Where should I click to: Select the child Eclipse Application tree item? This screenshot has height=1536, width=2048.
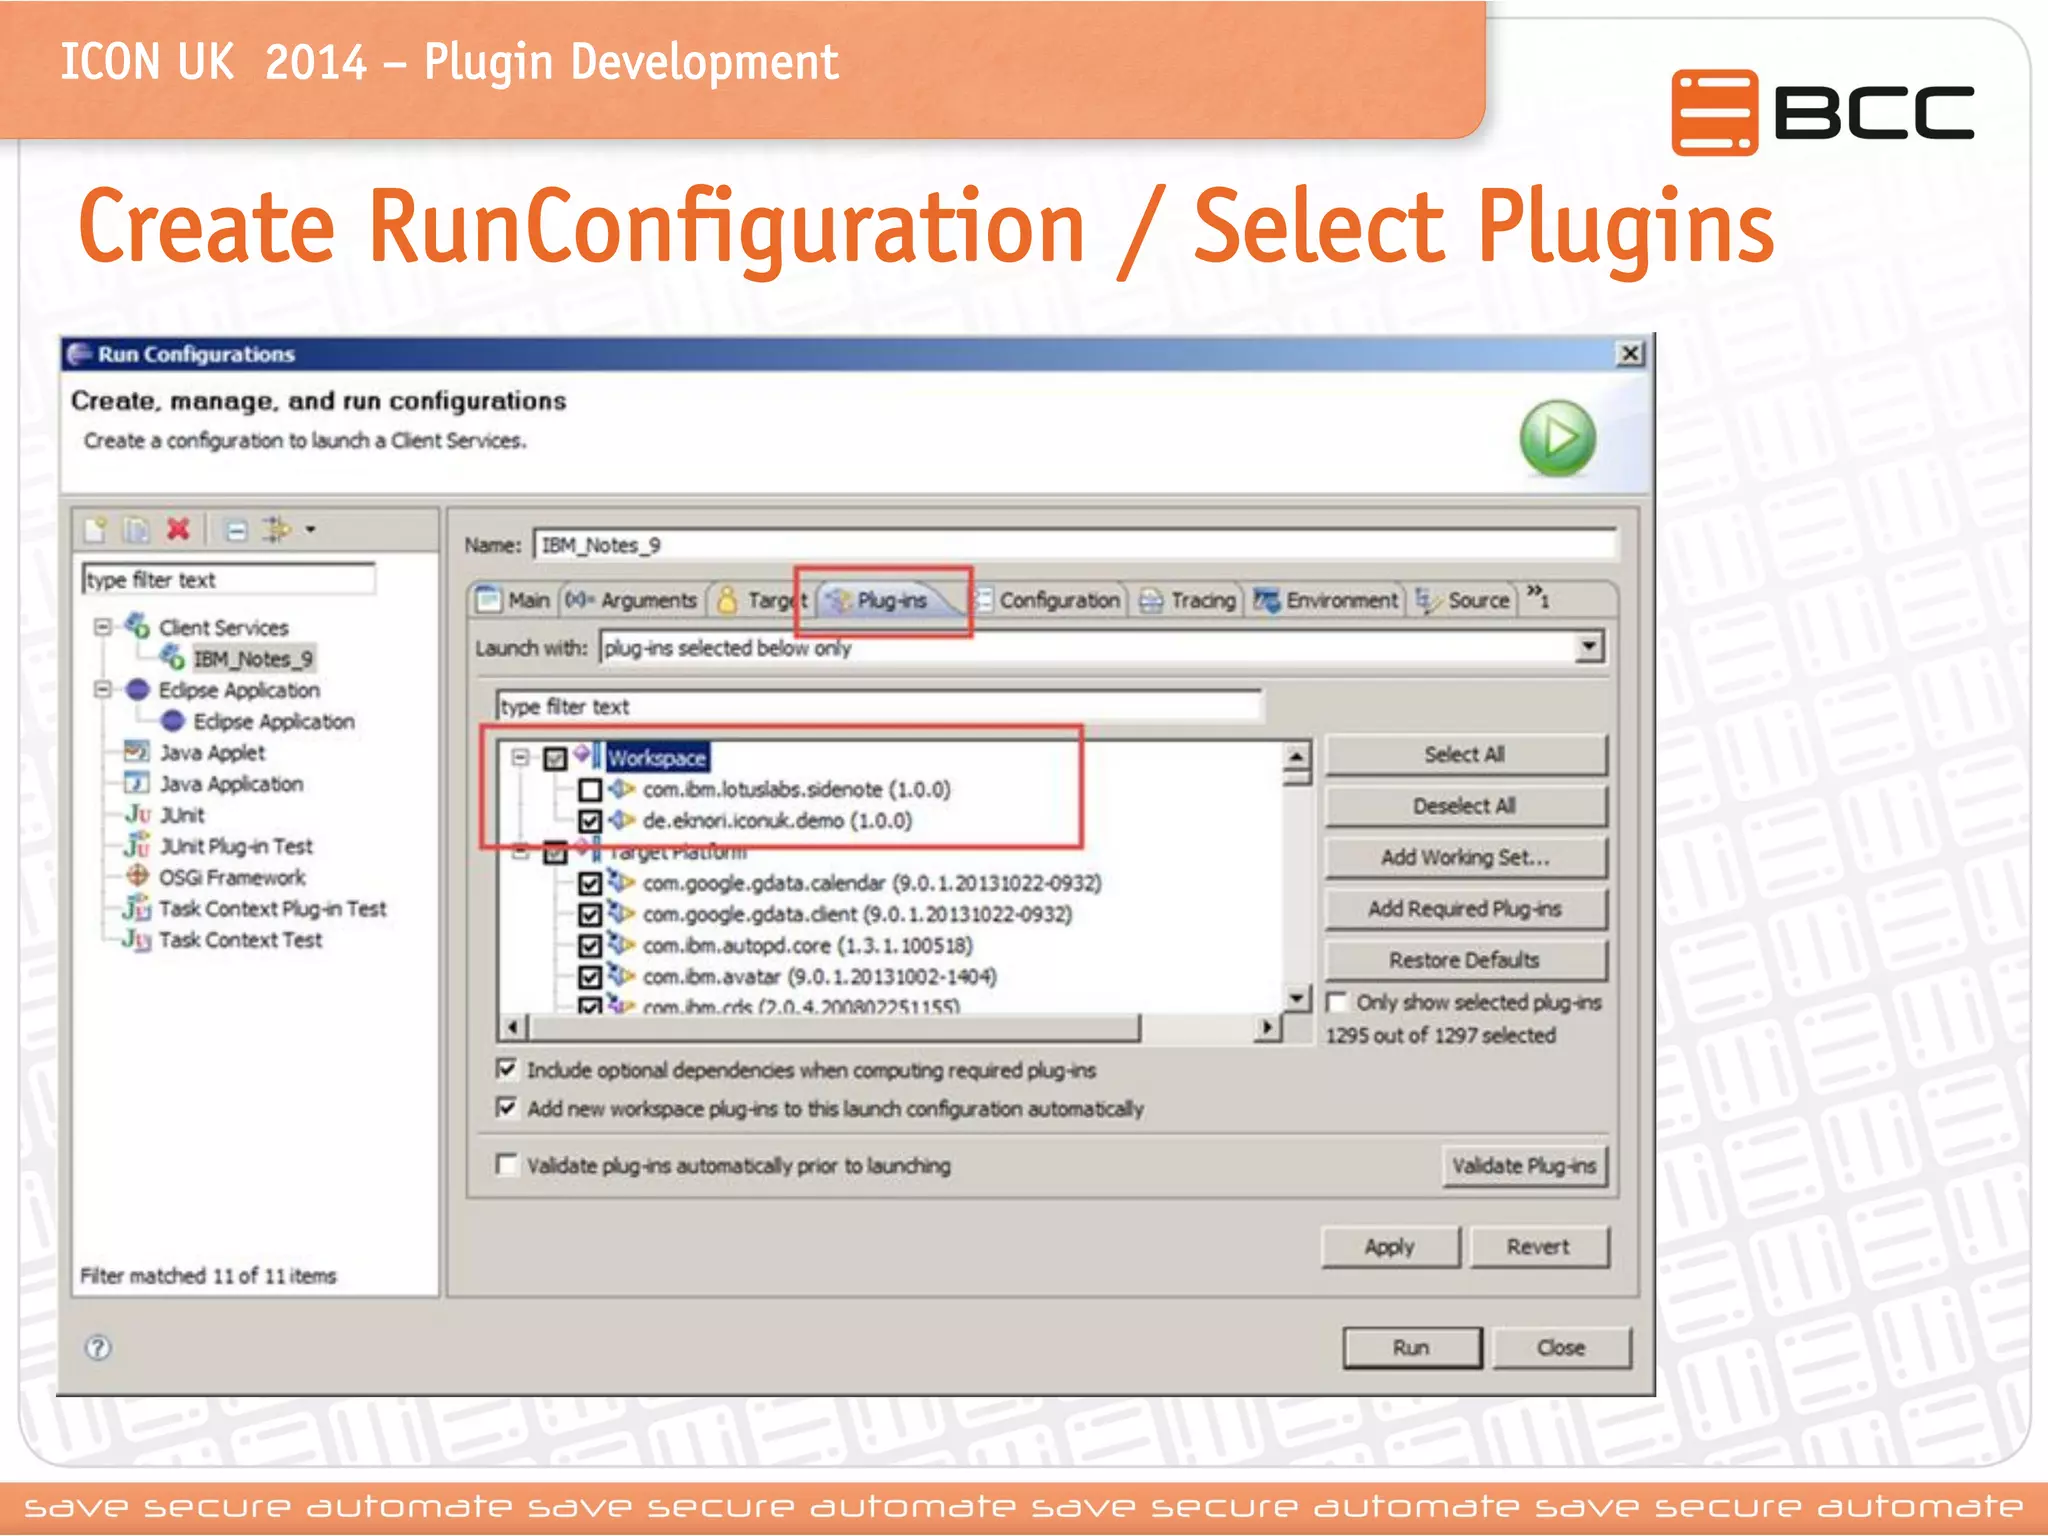tap(273, 721)
